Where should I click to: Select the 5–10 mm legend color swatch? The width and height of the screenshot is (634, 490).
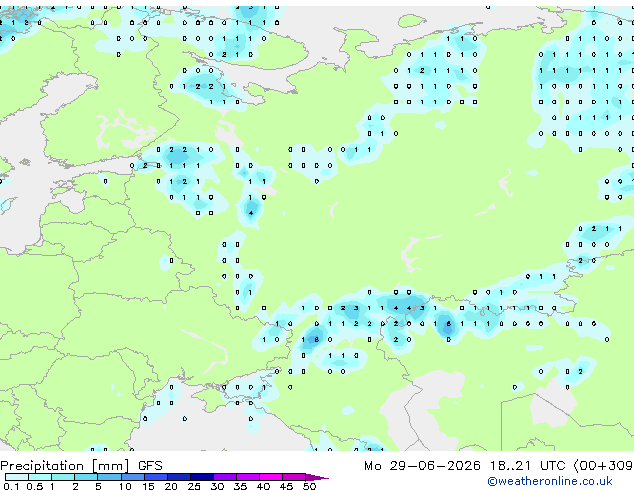point(109,477)
